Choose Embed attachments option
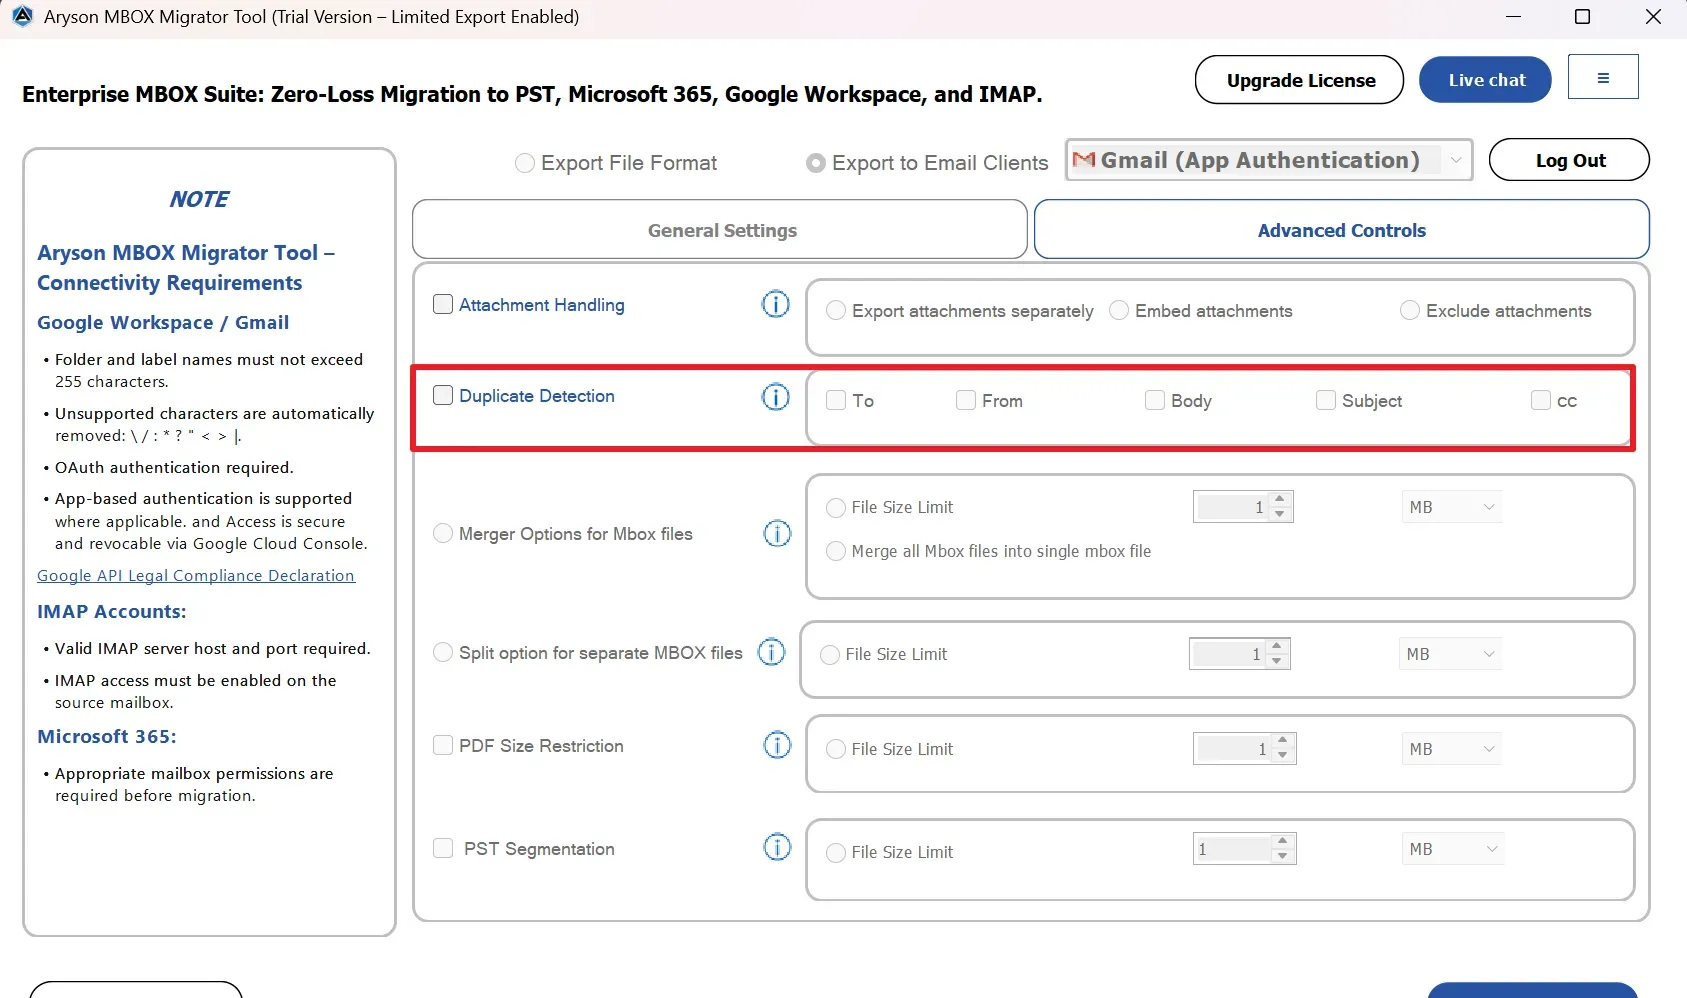This screenshot has width=1687, height=998. tap(1119, 311)
